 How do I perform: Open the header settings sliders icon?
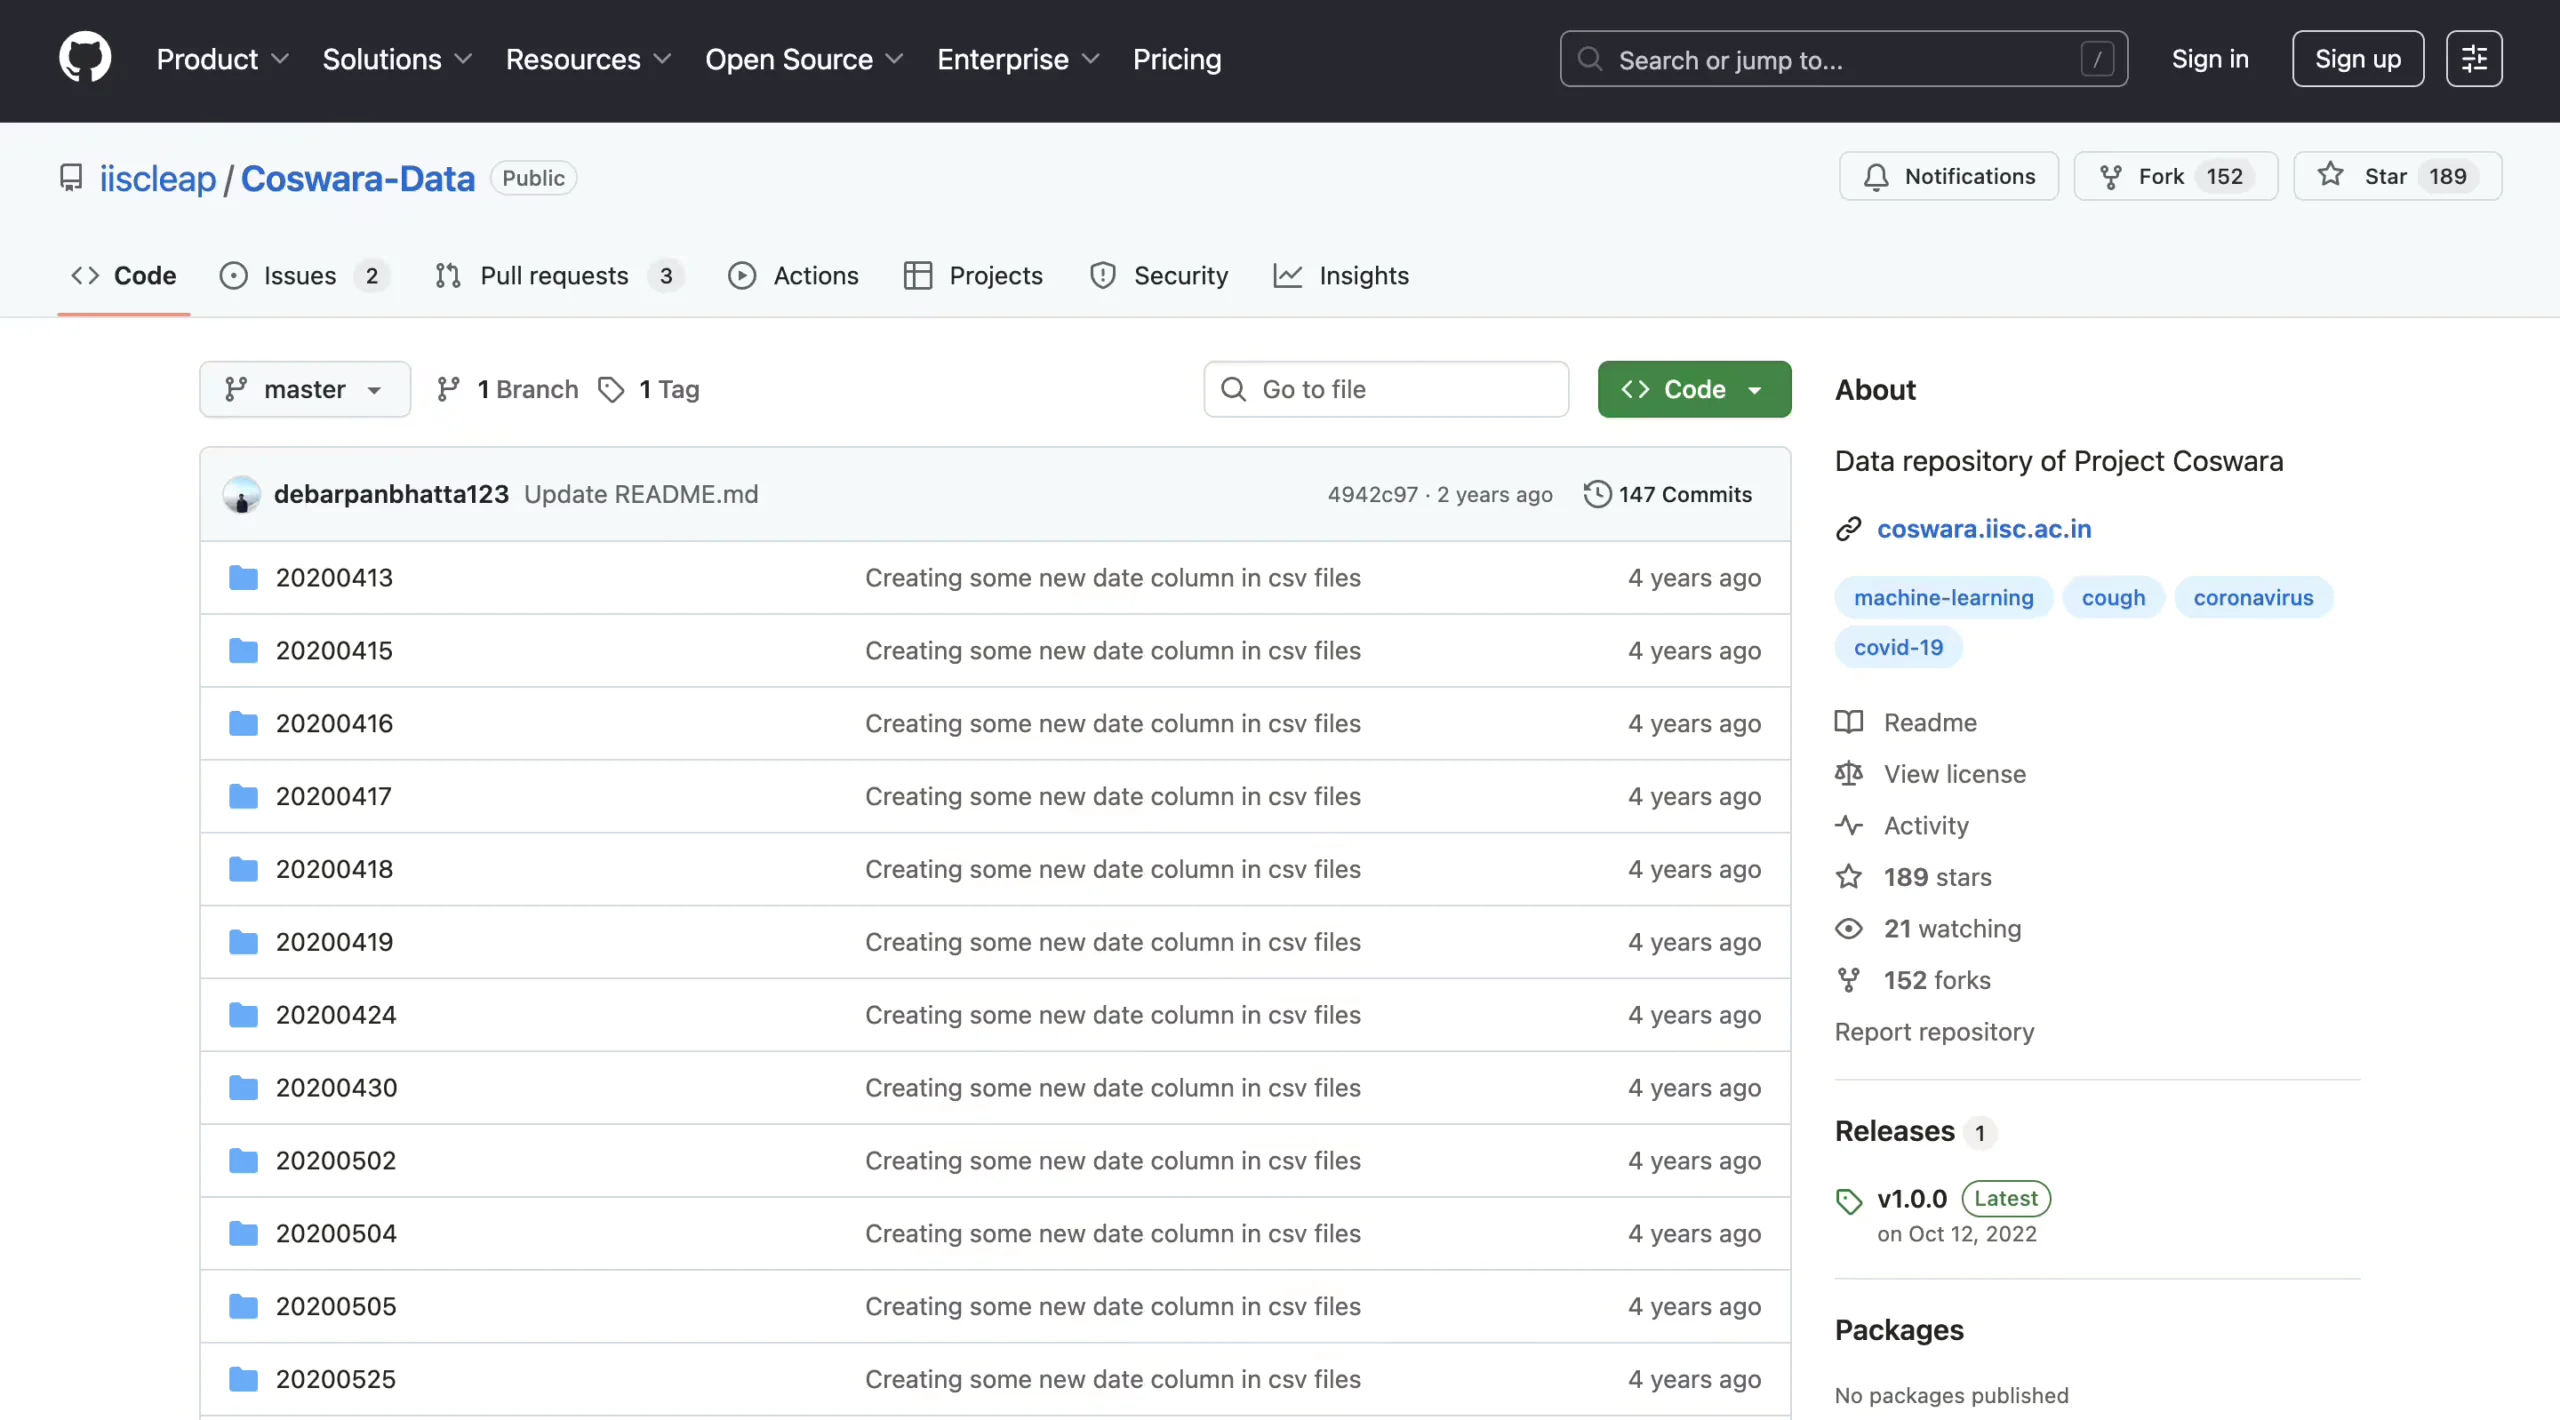2474,59
